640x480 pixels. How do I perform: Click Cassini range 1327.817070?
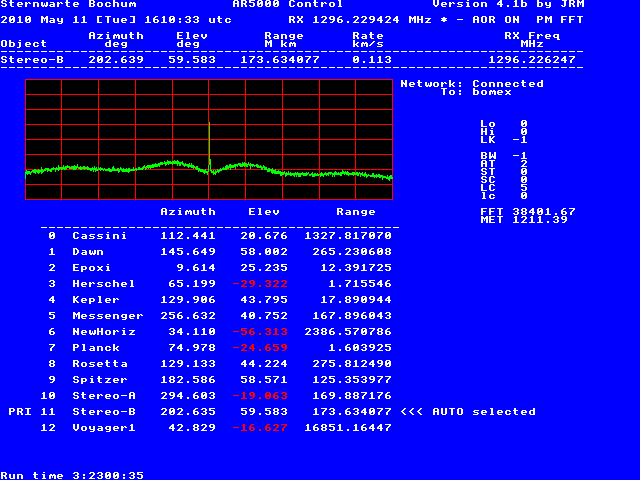tap(348, 236)
